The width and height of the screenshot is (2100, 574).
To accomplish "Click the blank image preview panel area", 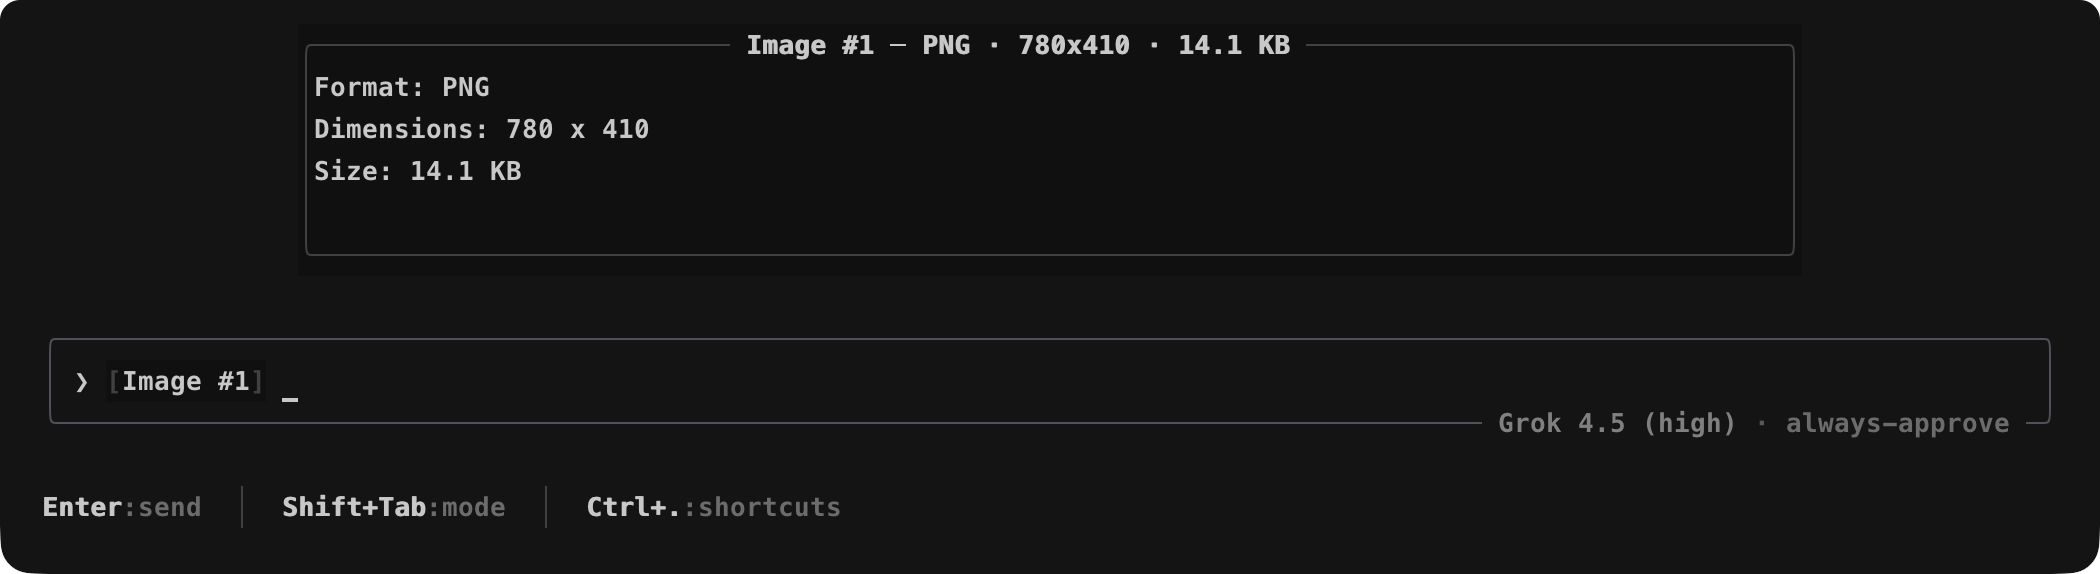I will point(1050,220).
